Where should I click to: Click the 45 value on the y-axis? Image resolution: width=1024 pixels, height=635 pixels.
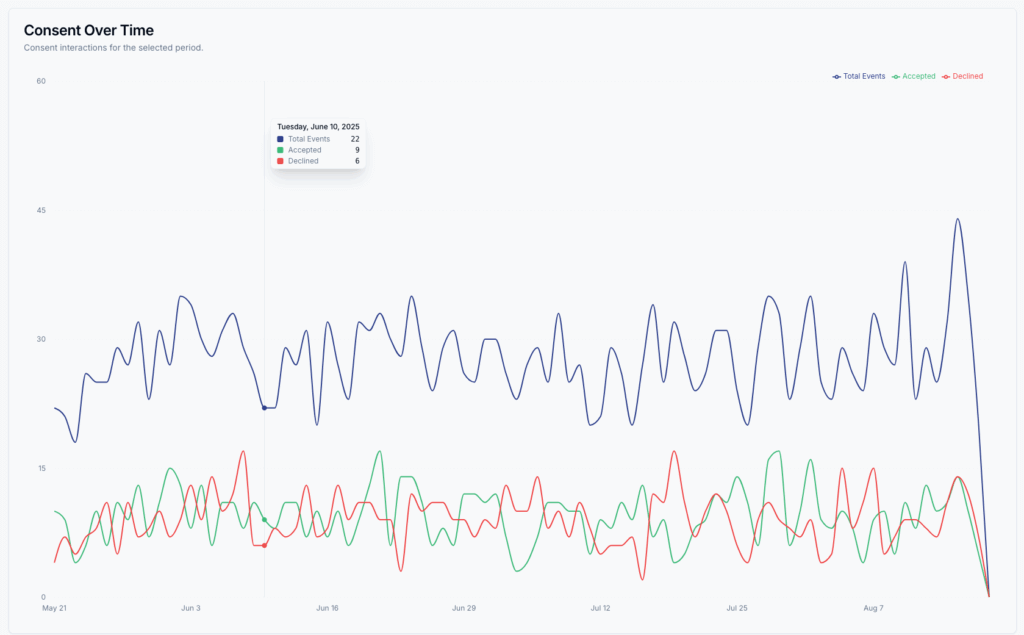click(x=41, y=210)
